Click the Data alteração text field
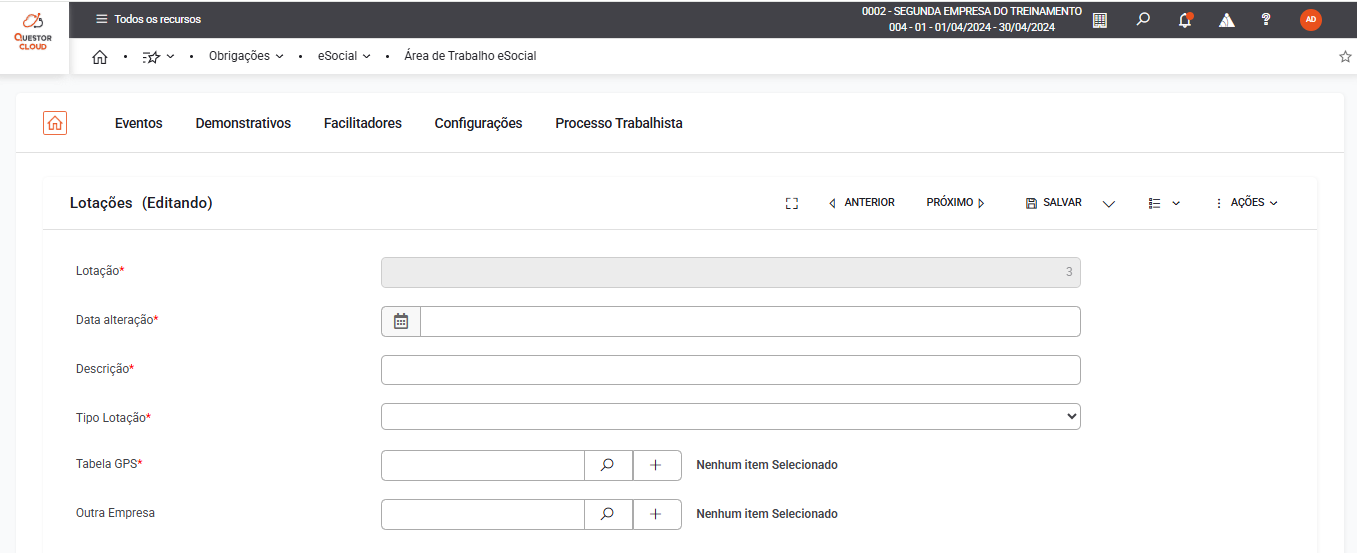This screenshot has width=1357, height=553. 750,321
